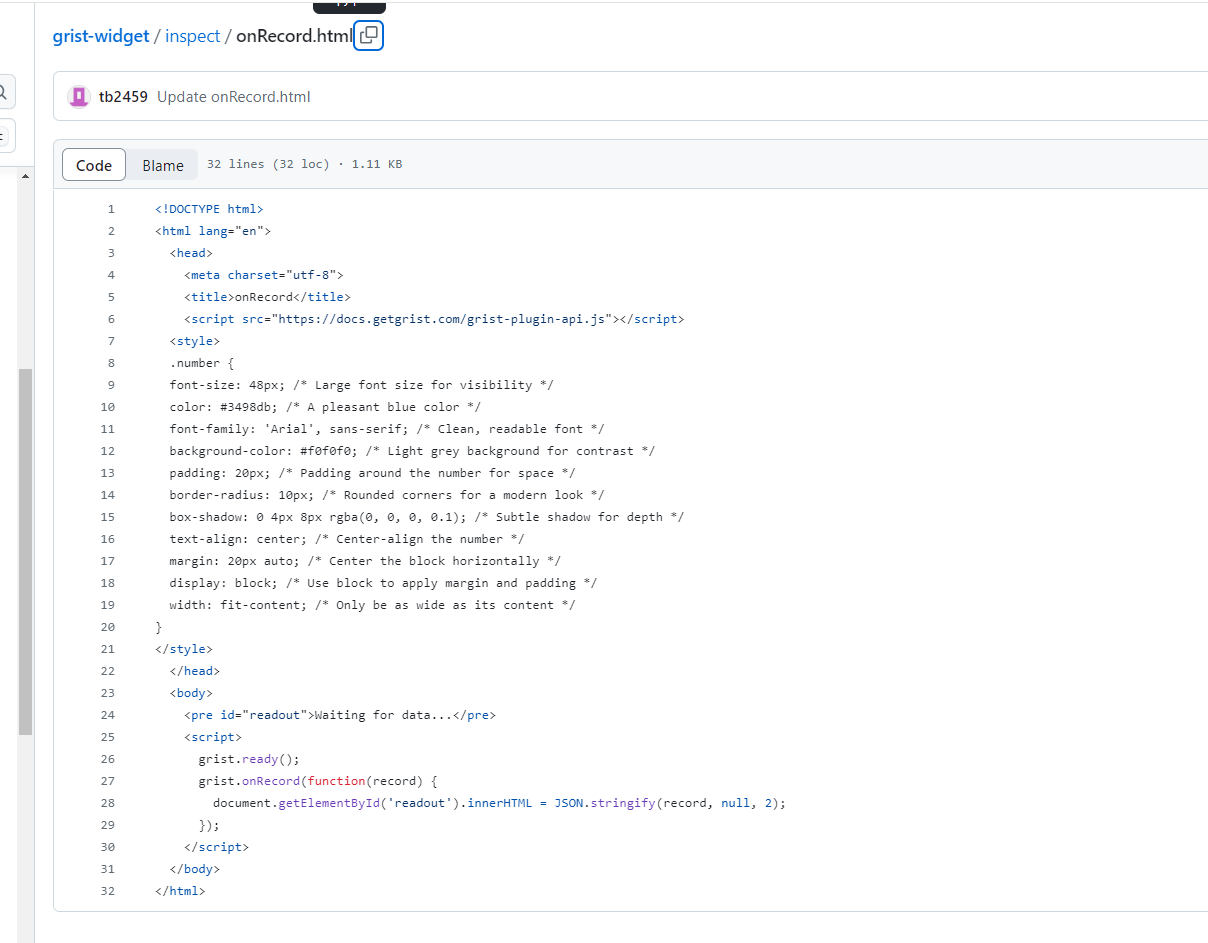Click line number 6 with script src
Viewport: 1208px width, 943px height.
[111, 319]
